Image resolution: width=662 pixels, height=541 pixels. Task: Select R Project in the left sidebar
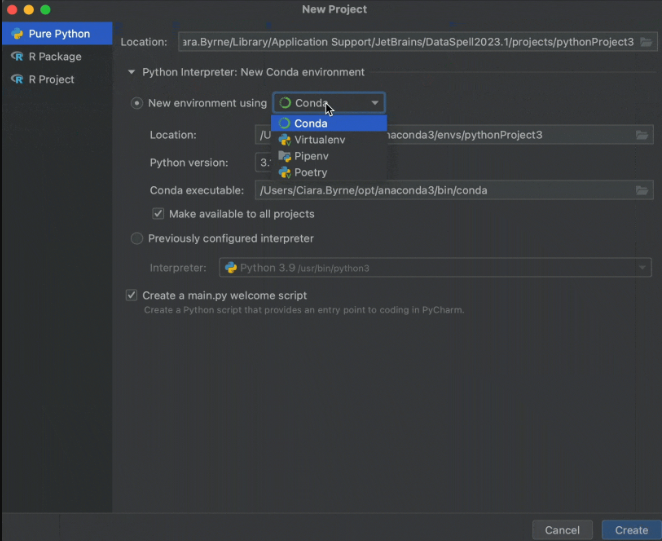(x=51, y=79)
